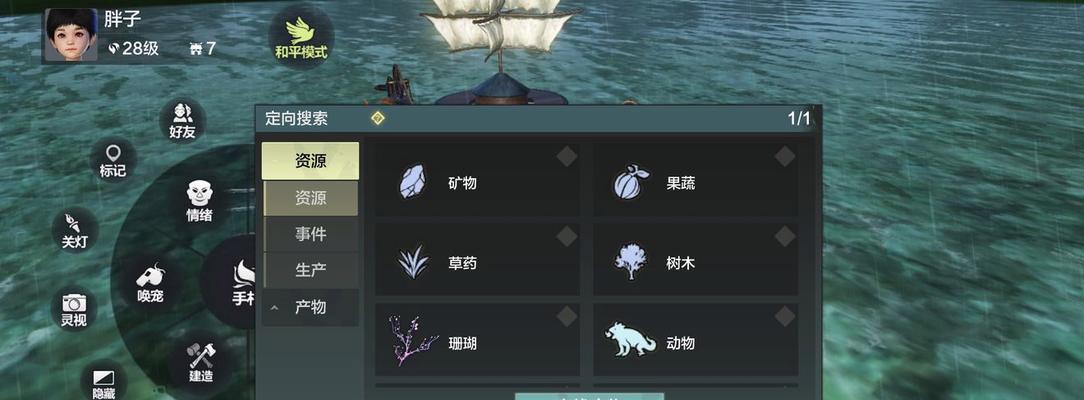
Task: Toggle the diamond marker on 动物 tile
Action: coord(785,316)
